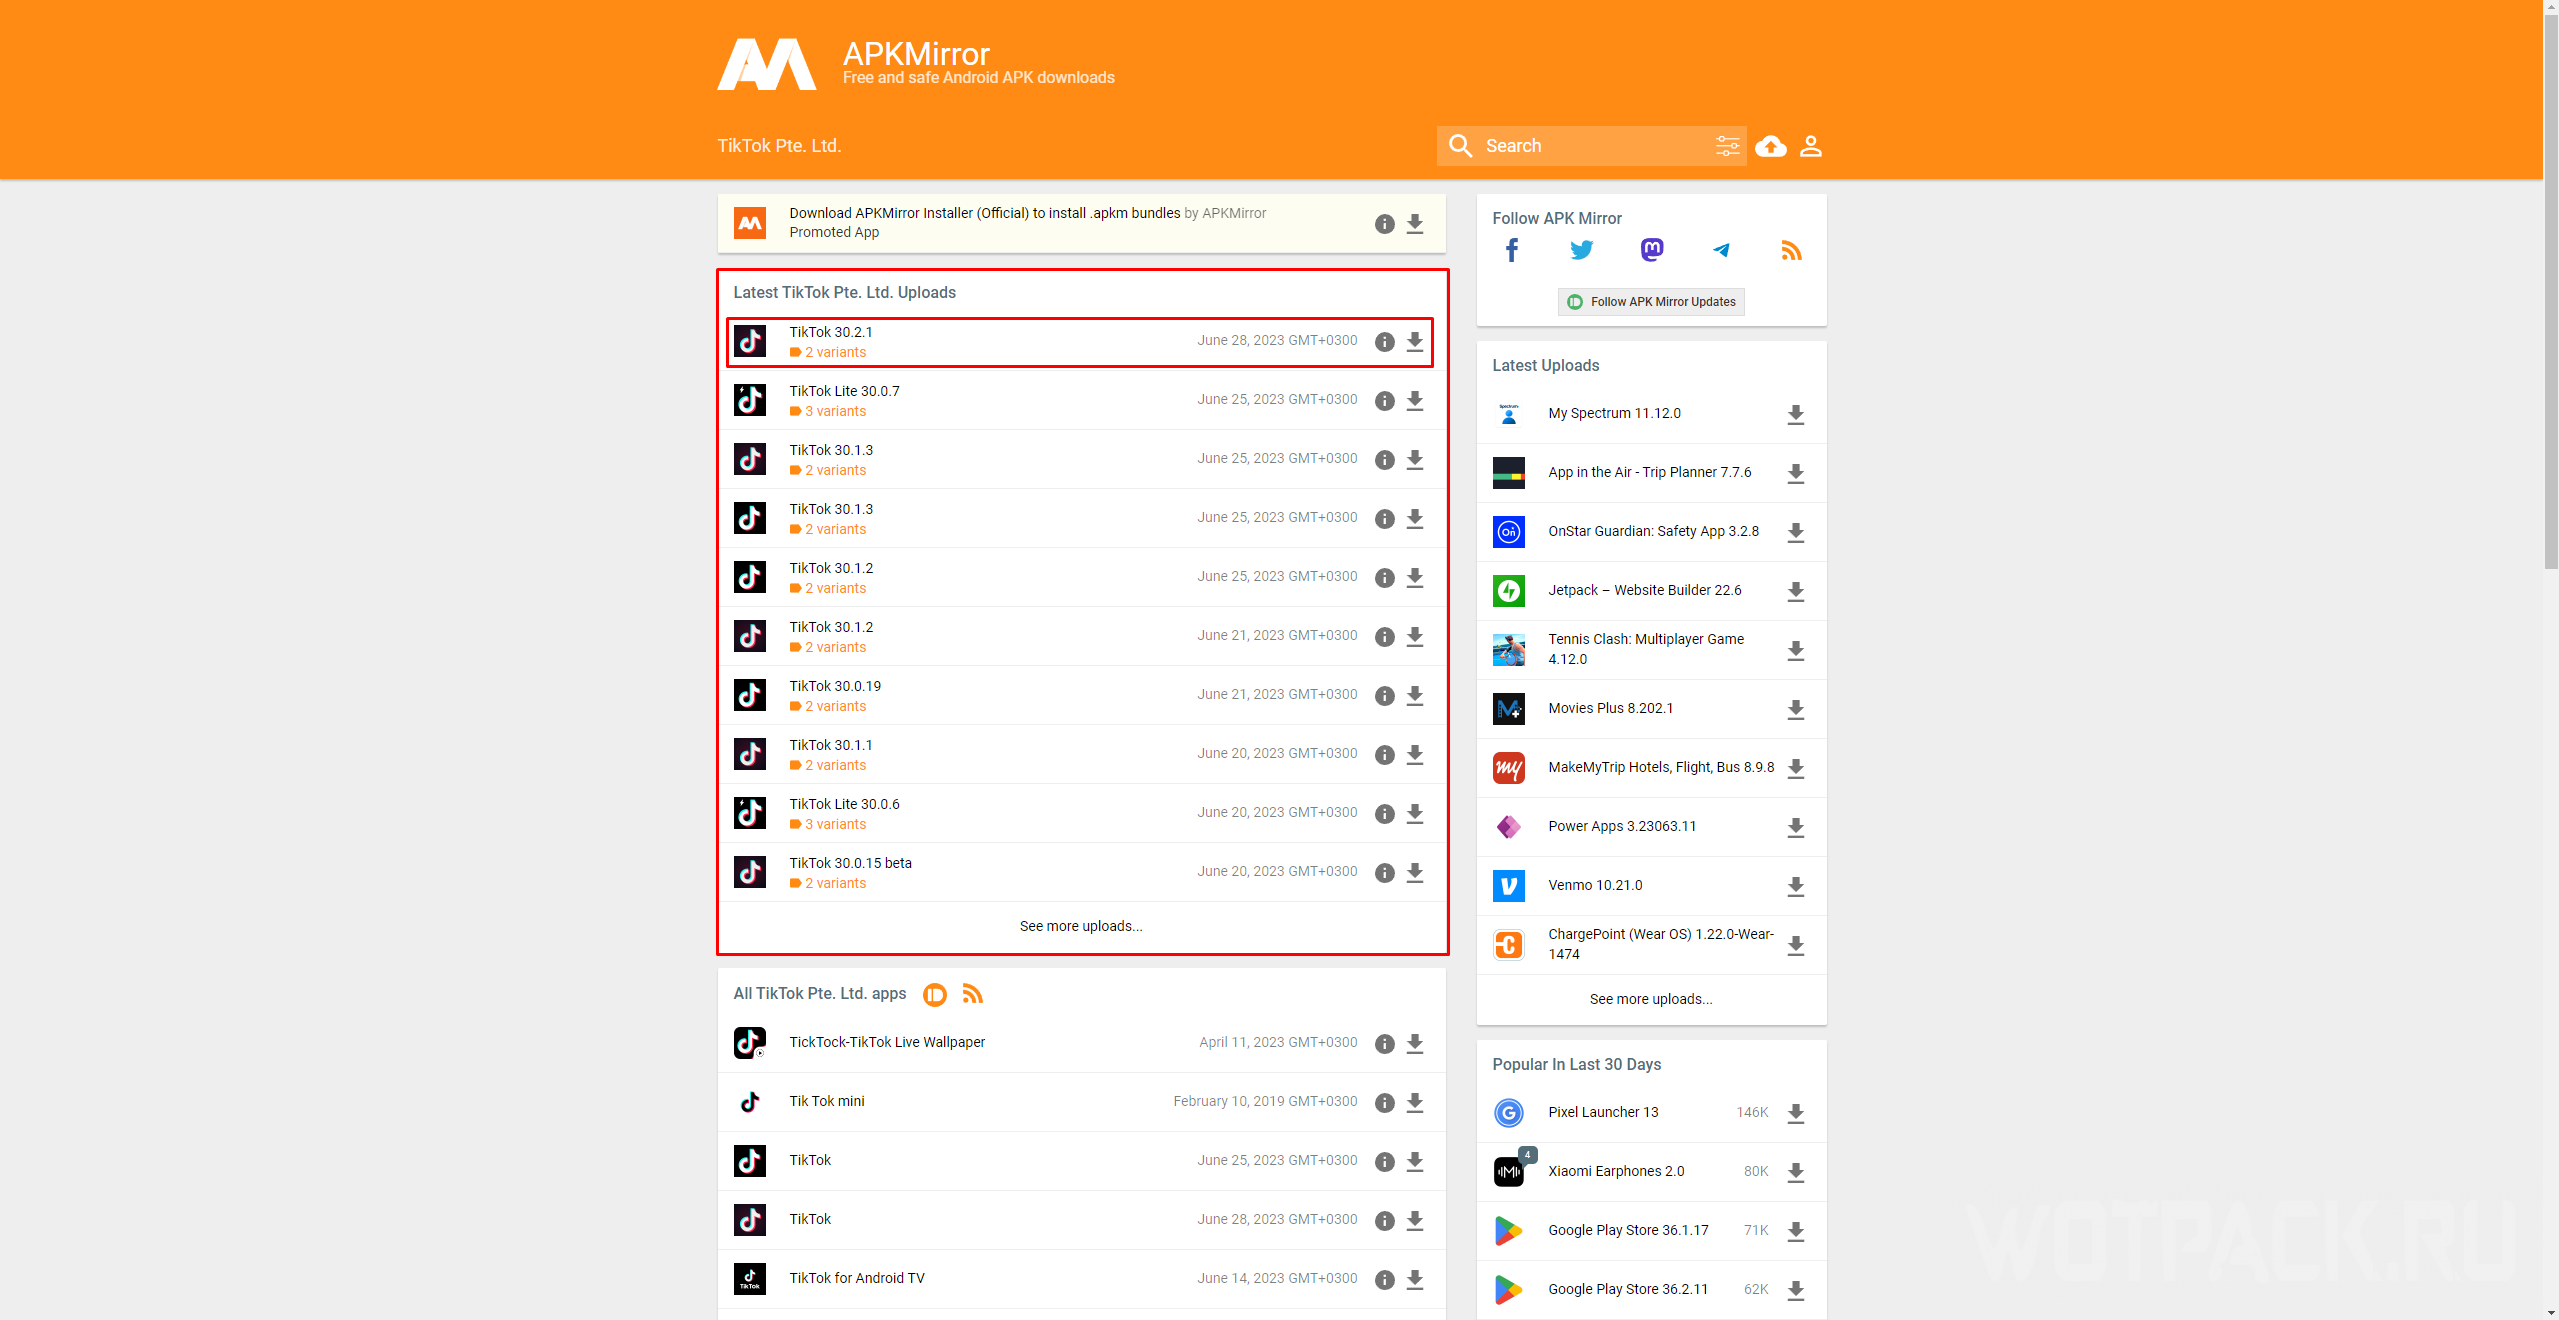Expand TikTok 30.0.15 beta variants section
Screen dimensions: 2559x1320
832,882
